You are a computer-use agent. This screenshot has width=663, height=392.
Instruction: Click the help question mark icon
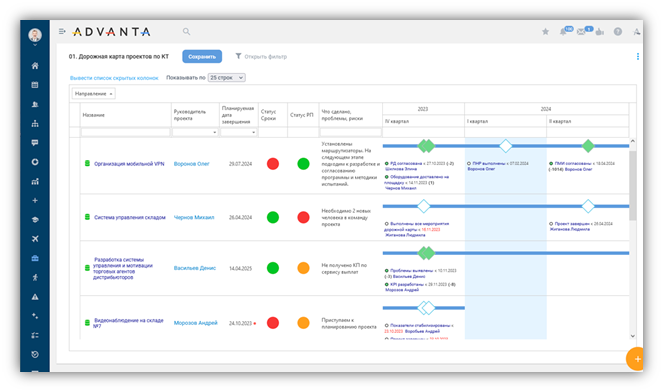click(618, 31)
